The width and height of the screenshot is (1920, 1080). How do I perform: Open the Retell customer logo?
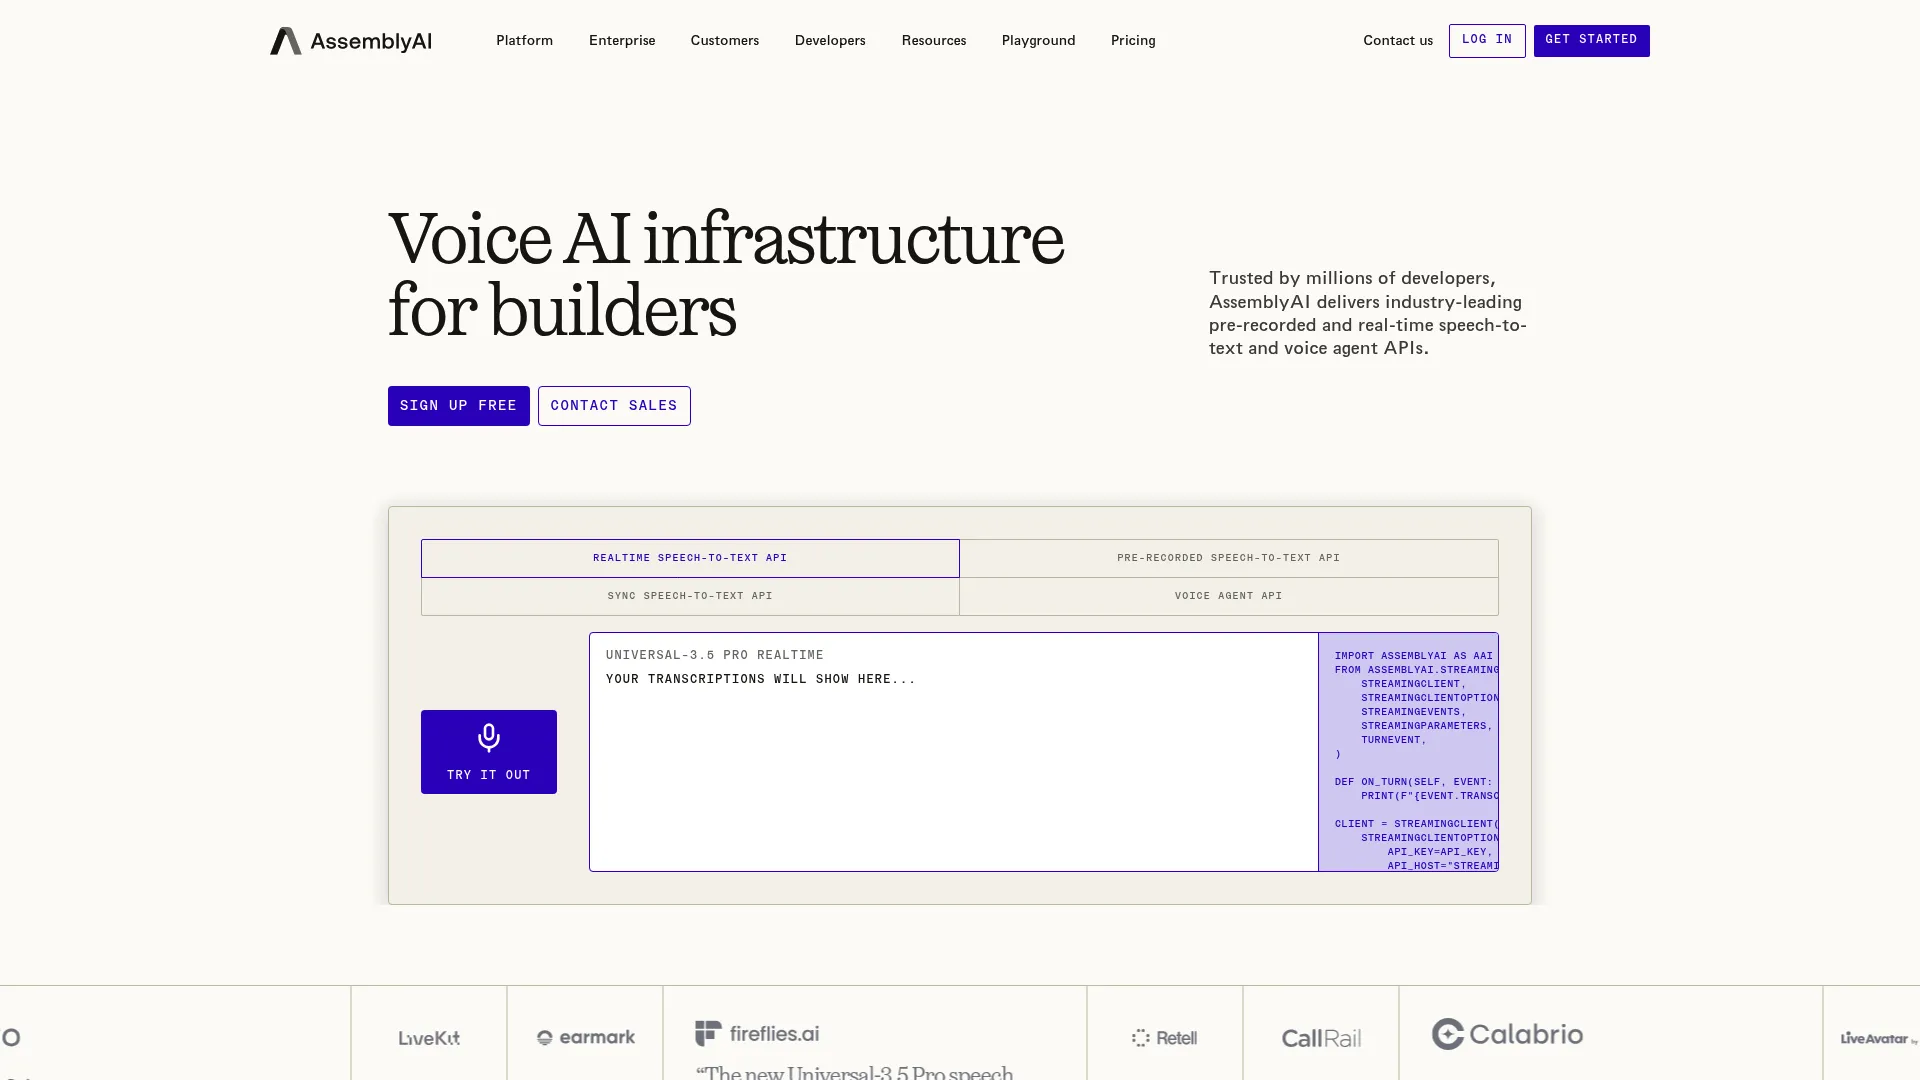point(1165,1038)
